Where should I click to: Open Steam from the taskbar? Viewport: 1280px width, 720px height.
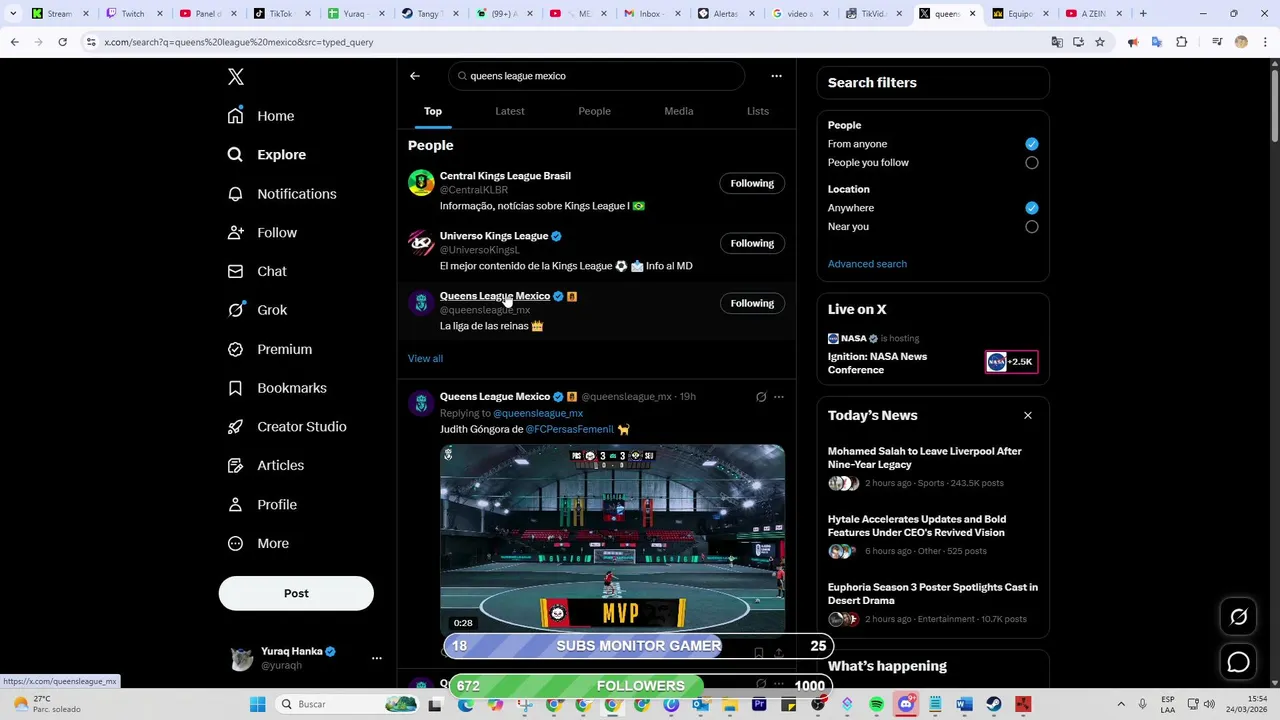point(993,704)
